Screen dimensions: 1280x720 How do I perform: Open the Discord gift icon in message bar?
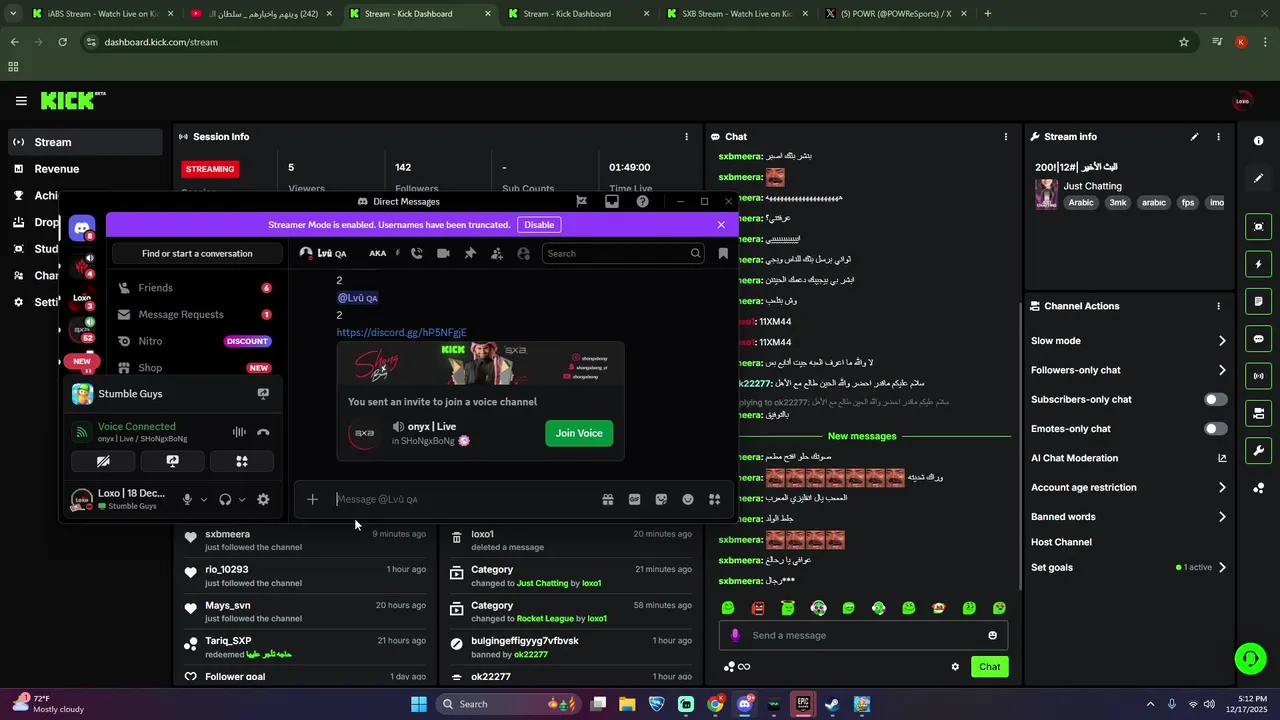point(607,499)
